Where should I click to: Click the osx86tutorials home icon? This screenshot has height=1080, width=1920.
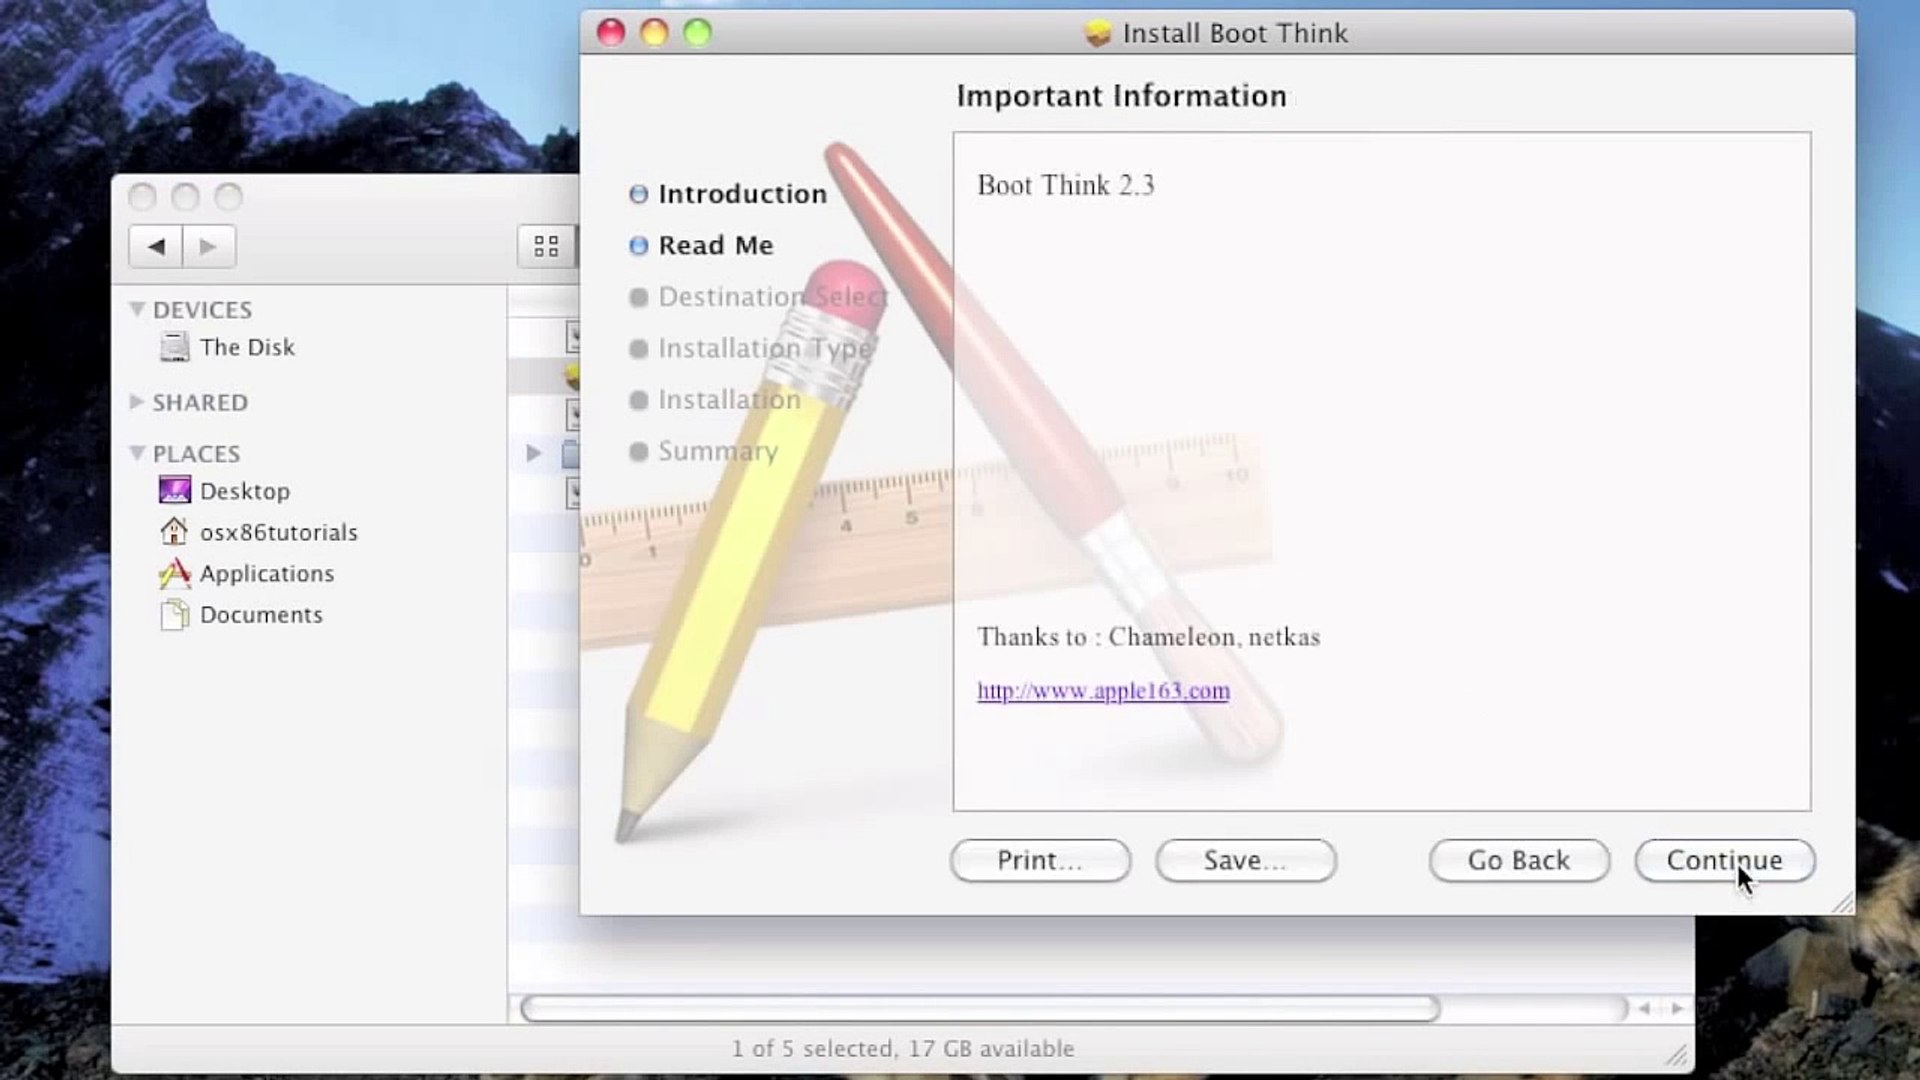(x=174, y=531)
